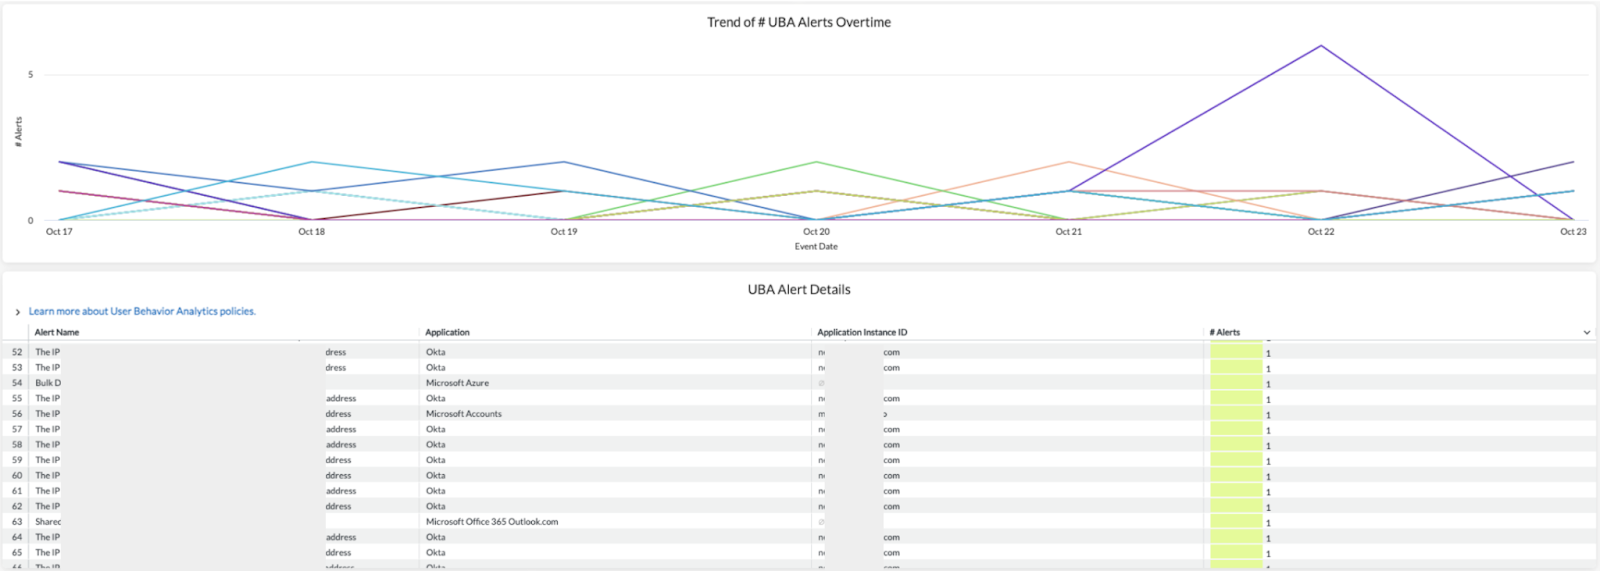Viewport: 1600px width, 571px height.
Task: Select the Oct 23 date label
Action: 1573,231
